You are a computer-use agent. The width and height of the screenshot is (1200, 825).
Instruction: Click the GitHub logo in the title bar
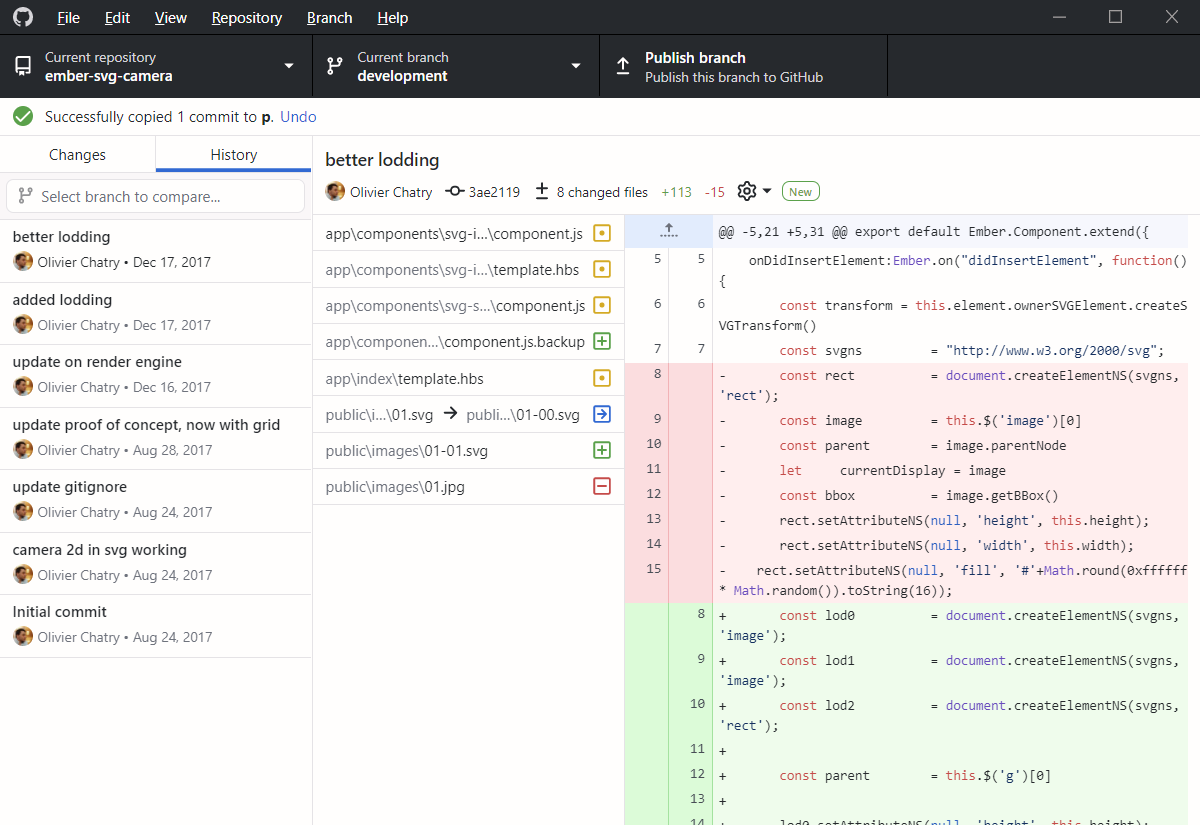coord(22,17)
